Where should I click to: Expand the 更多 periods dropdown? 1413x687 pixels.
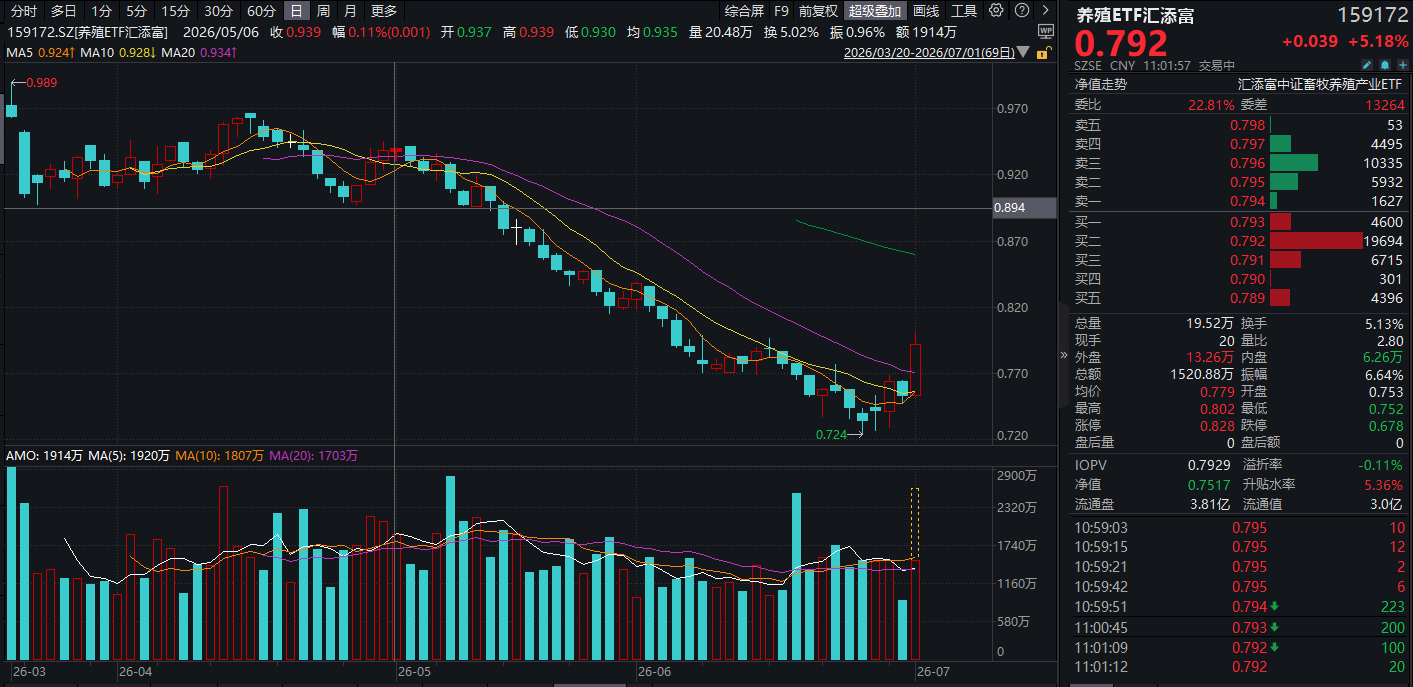click(383, 11)
